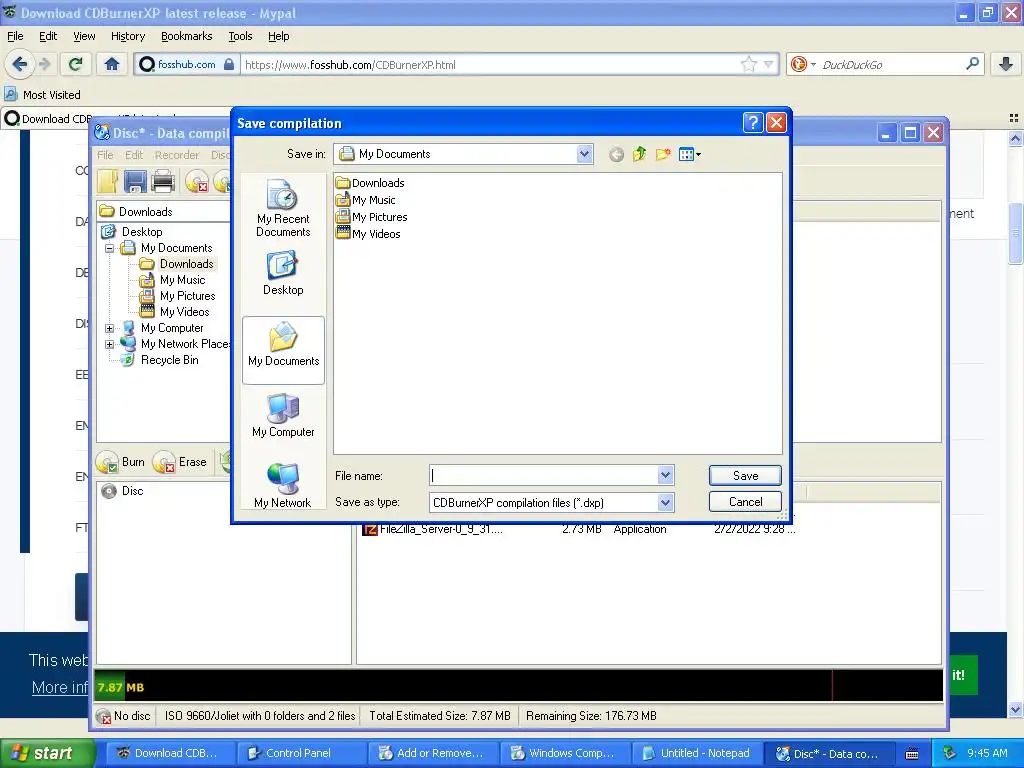Click the webpage scrollbar down arrow
The image size is (1024, 768).
click(1015, 709)
